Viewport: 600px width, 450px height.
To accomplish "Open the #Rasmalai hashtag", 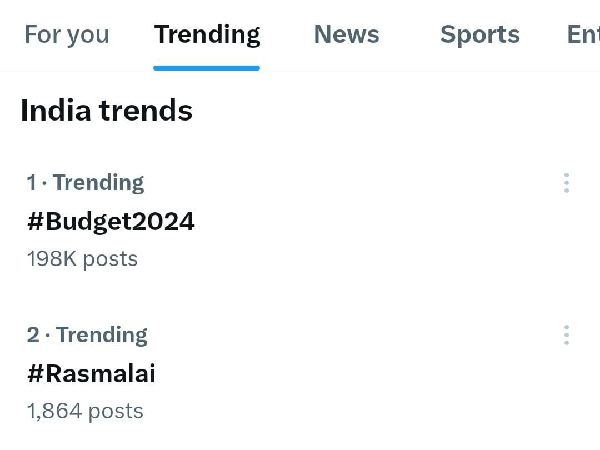I will click(x=91, y=374).
